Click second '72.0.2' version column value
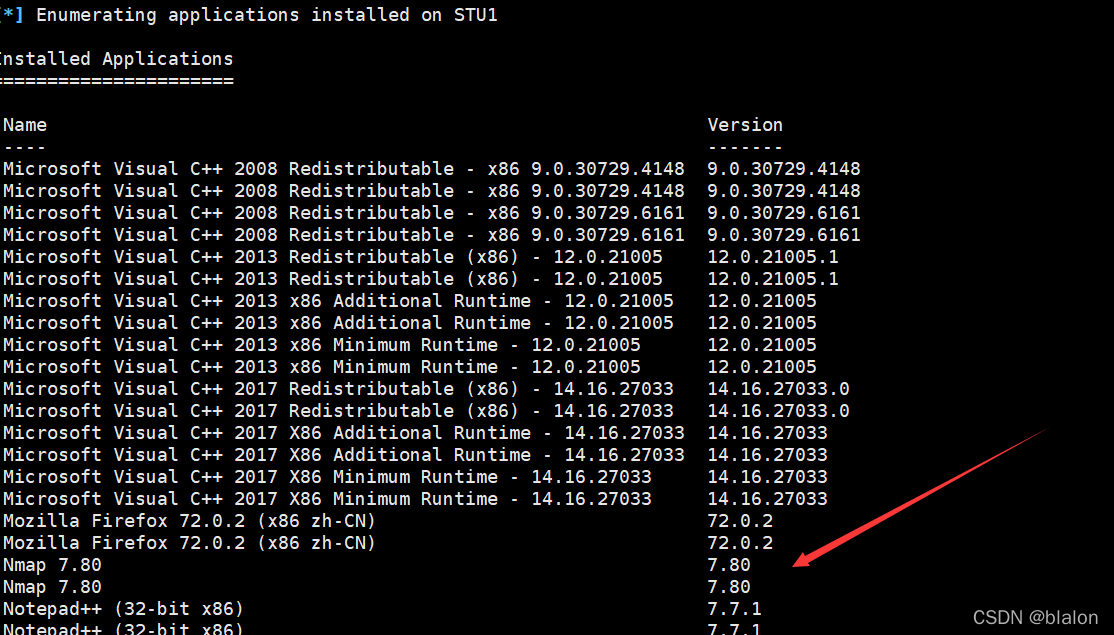The width and height of the screenshot is (1114, 635). pyautogui.click(x=740, y=543)
